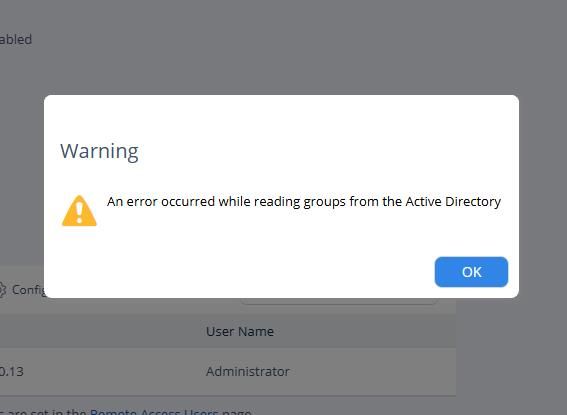Select the Config label behind the dialog
567x415 pixels.
point(28,290)
